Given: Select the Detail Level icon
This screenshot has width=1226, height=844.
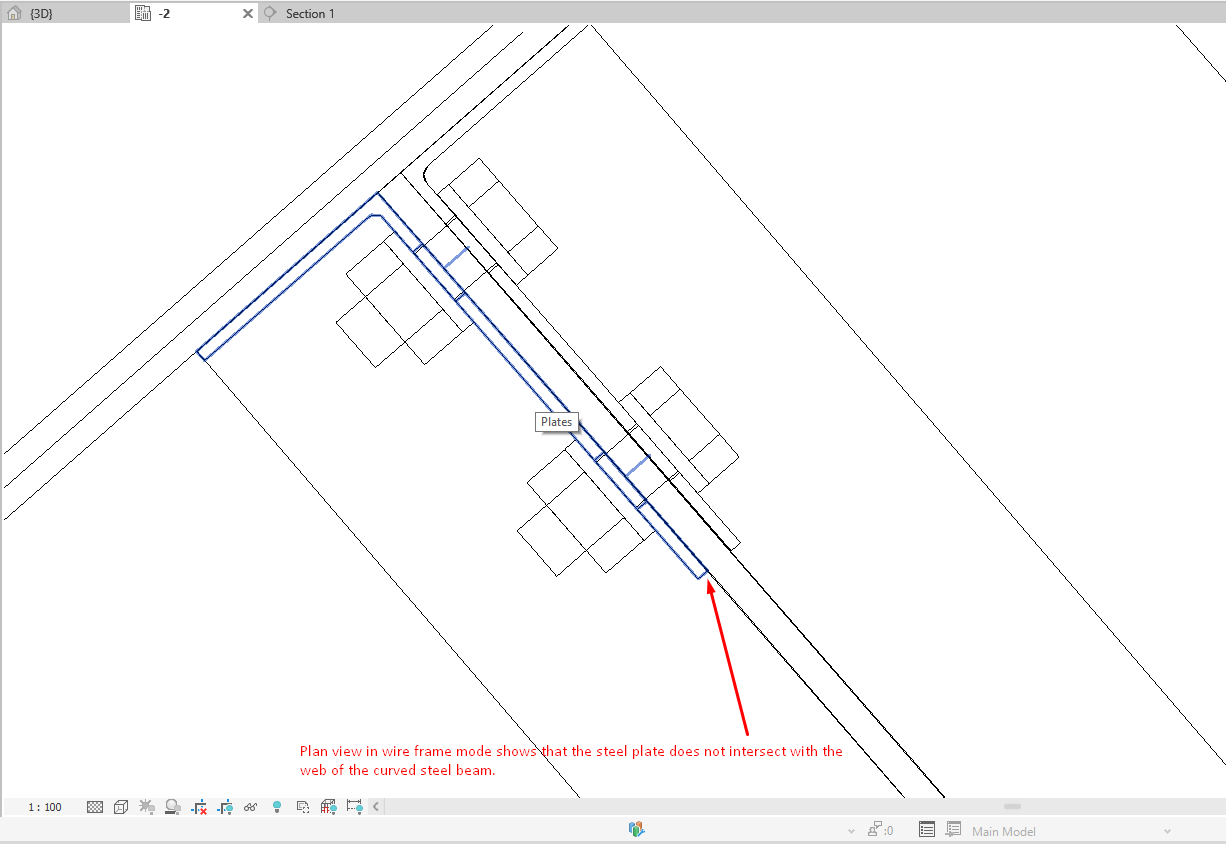Looking at the screenshot, I should [95, 807].
